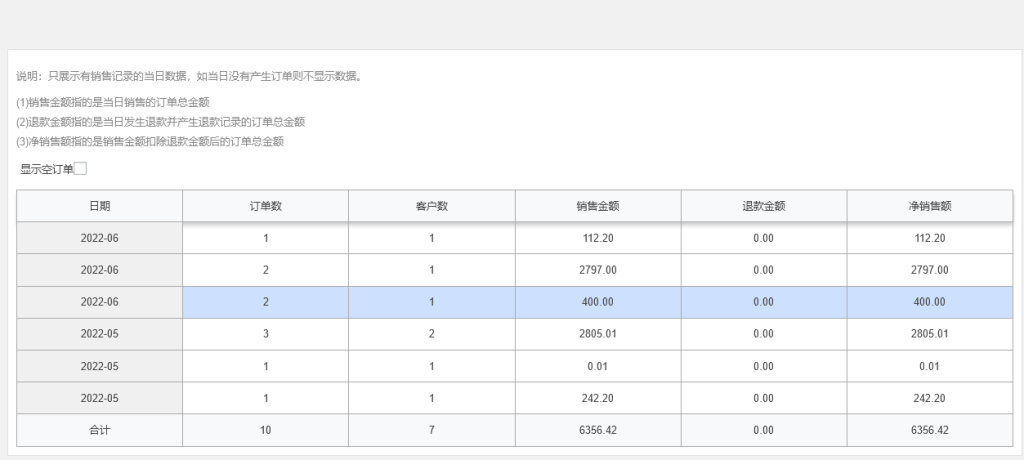
Task: Click the 显示空订单 label text
Action: coord(46,169)
